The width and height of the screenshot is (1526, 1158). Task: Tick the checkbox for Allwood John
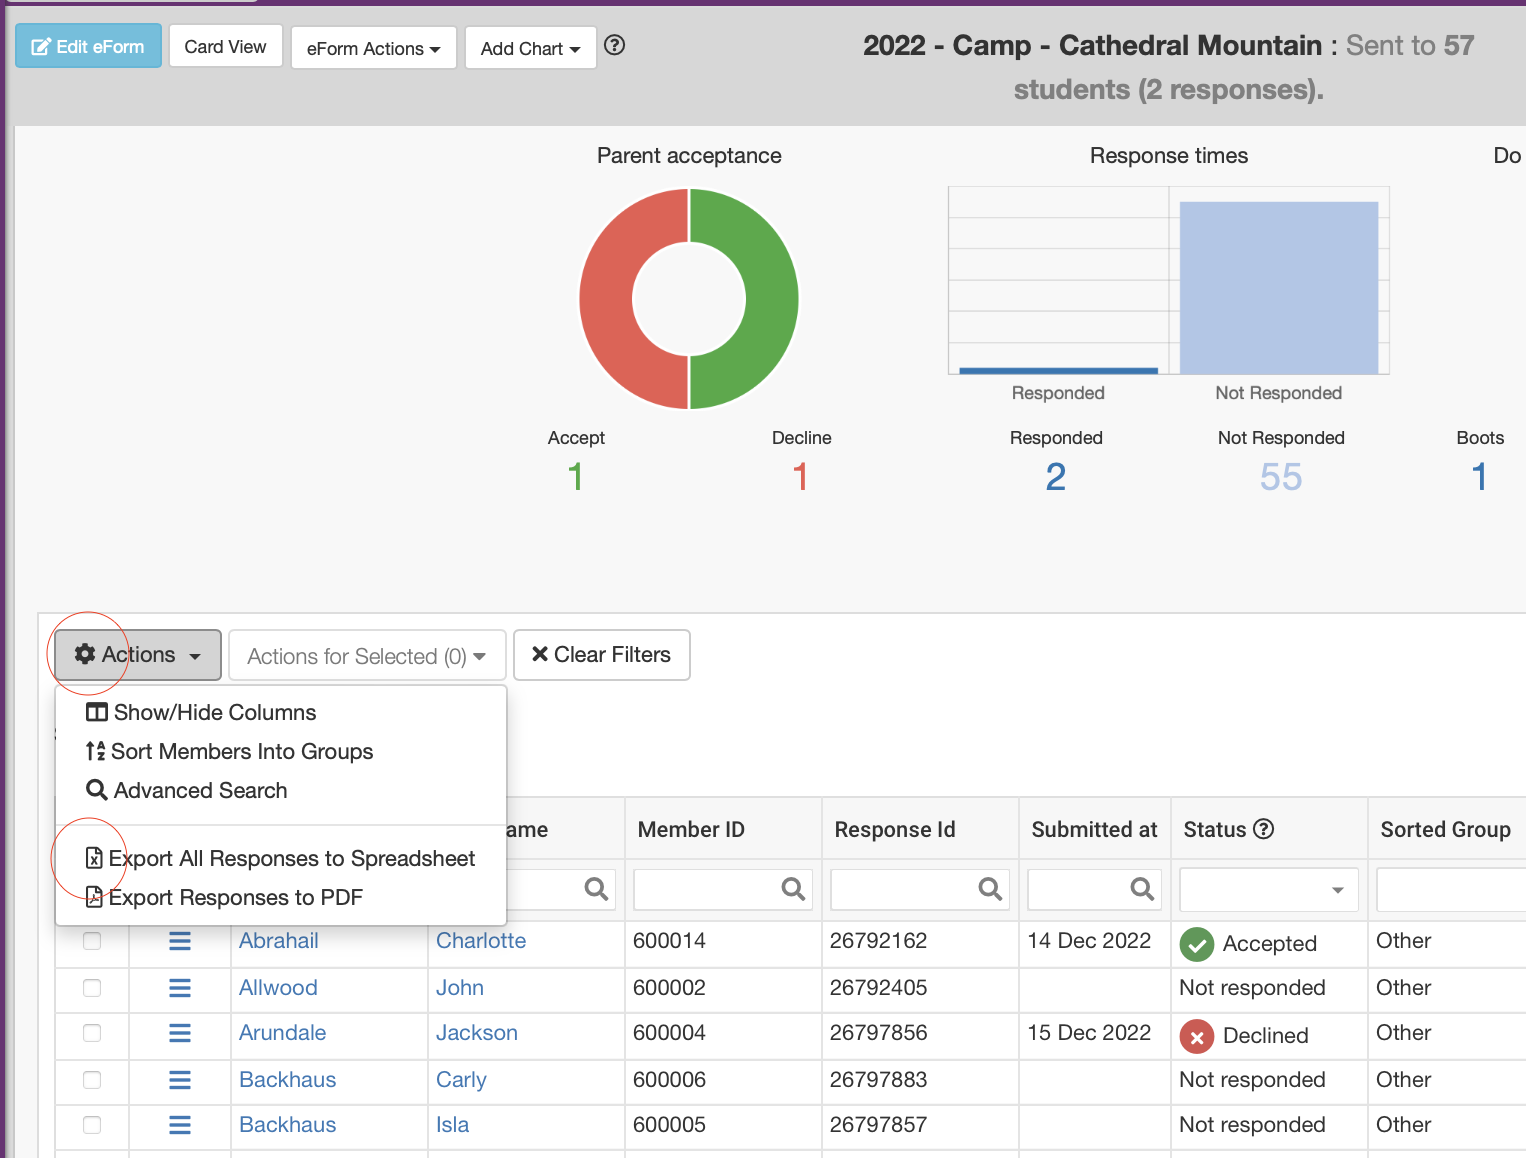pyautogui.click(x=92, y=988)
